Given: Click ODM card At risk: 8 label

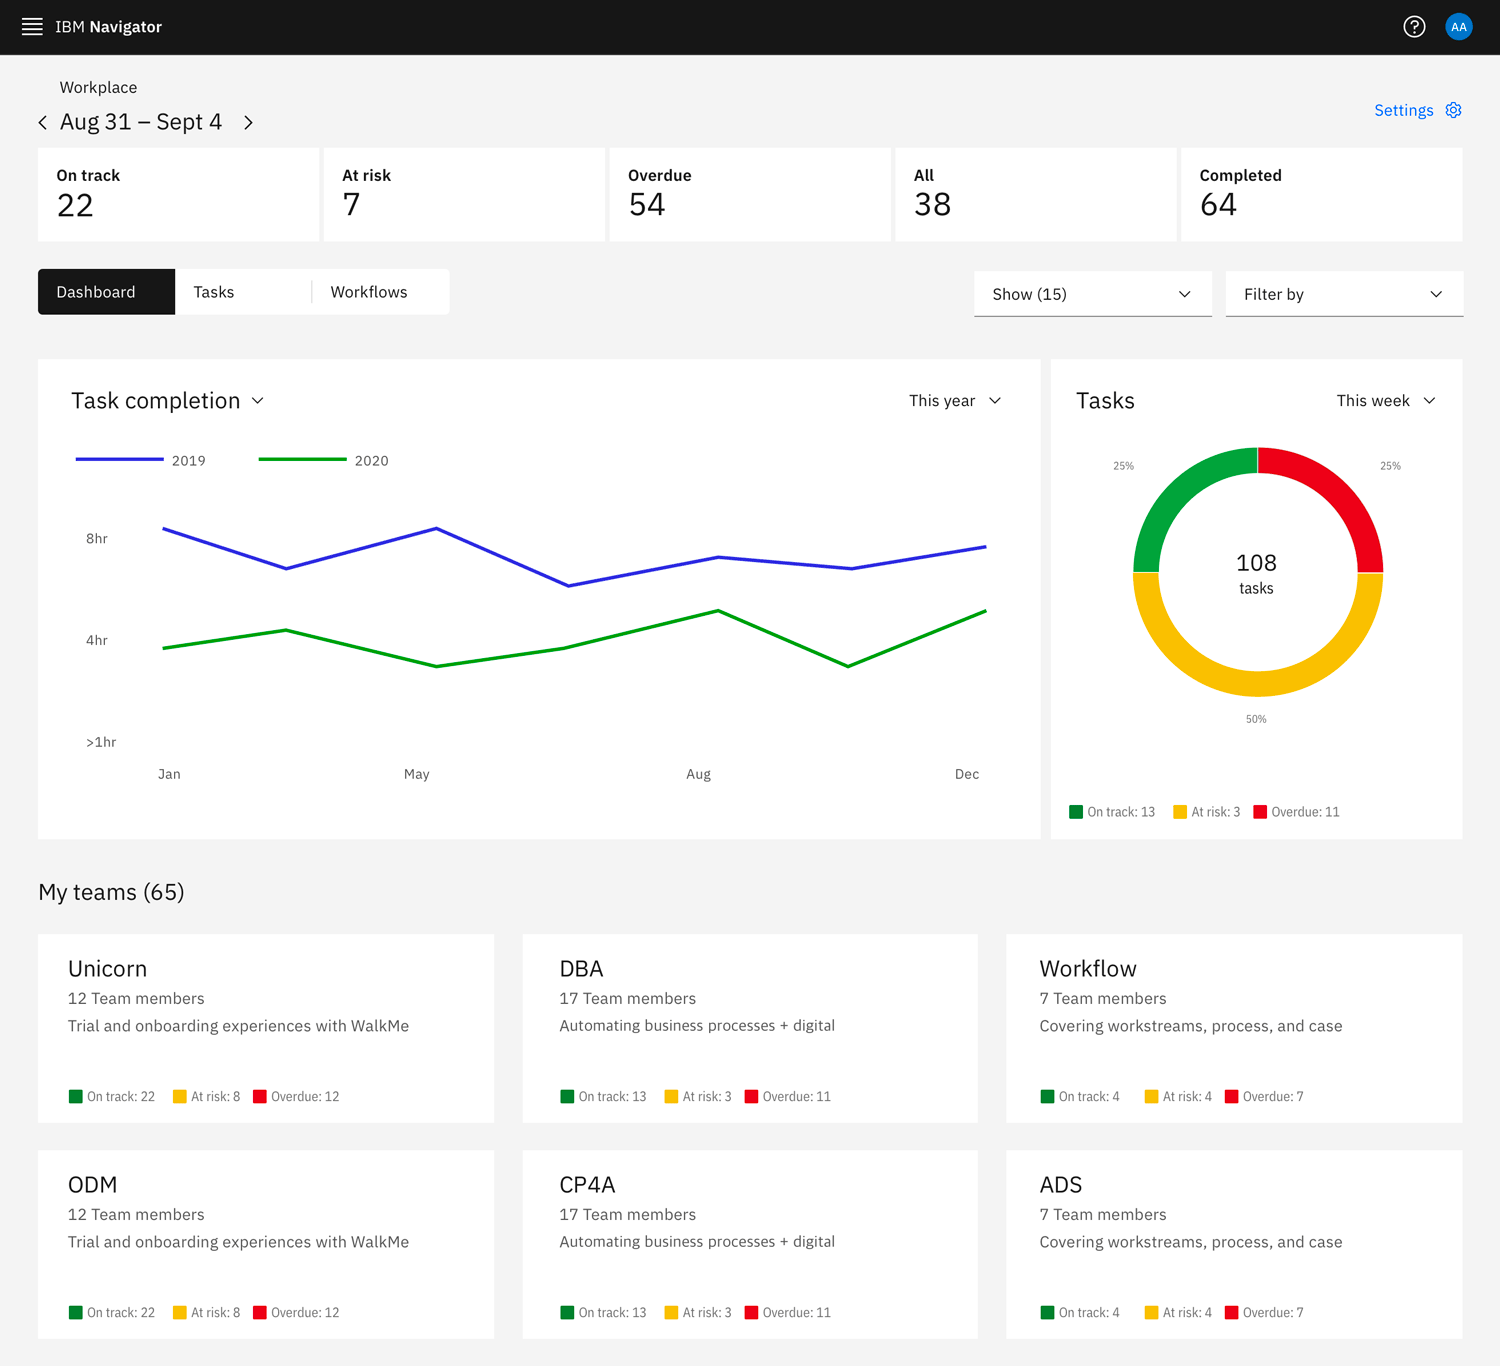Looking at the screenshot, I should coord(216,1313).
